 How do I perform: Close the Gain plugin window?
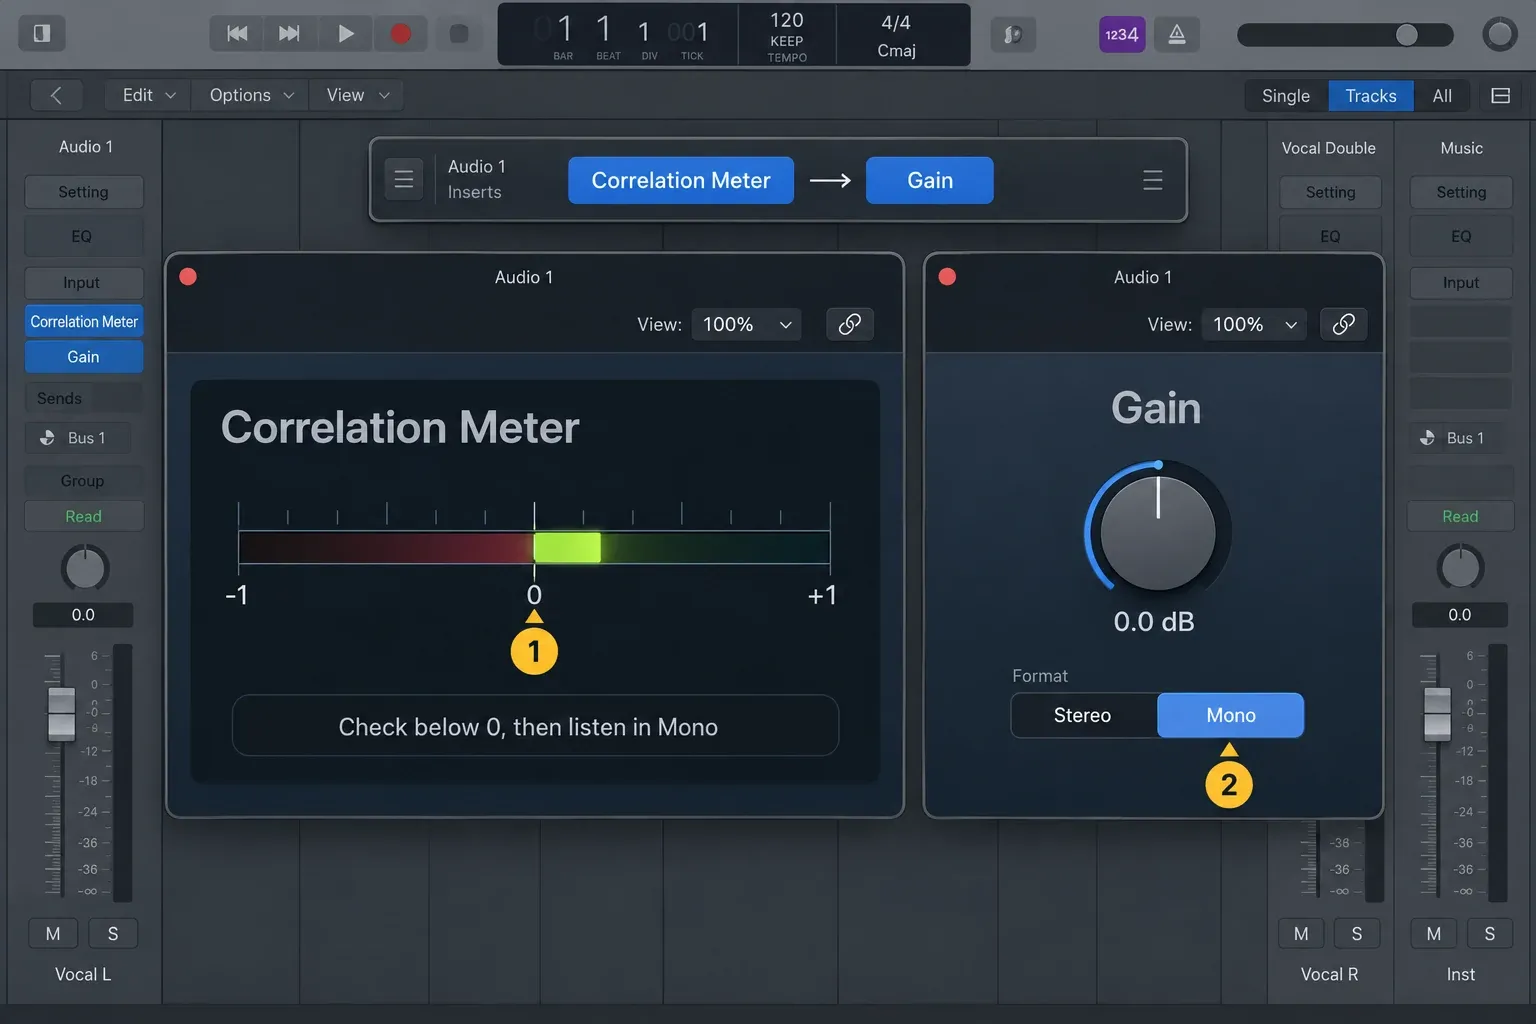tap(947, 277)
